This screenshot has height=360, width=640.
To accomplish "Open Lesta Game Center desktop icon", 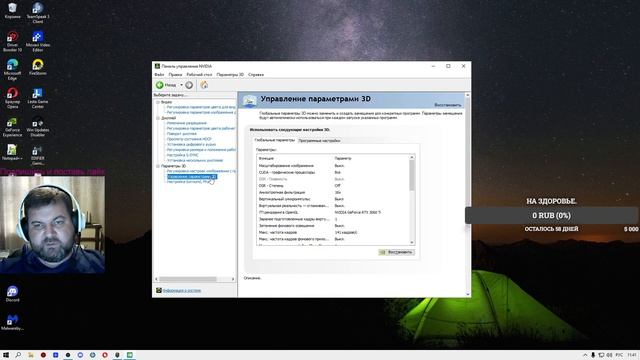I will pos(38,98).
